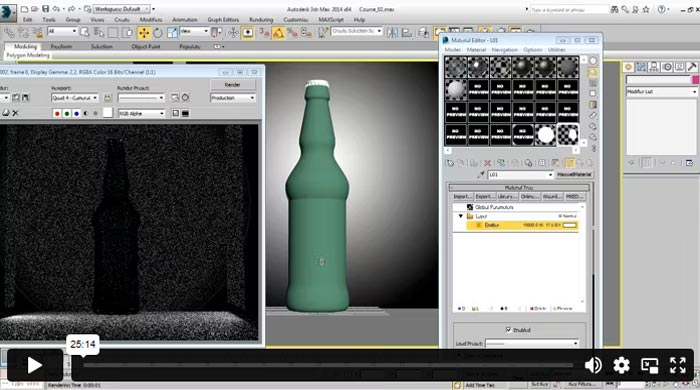The image size is (700, 390).
Task: Click the Save file icon in quick access toolbar
Action: [x=46, y=8]
